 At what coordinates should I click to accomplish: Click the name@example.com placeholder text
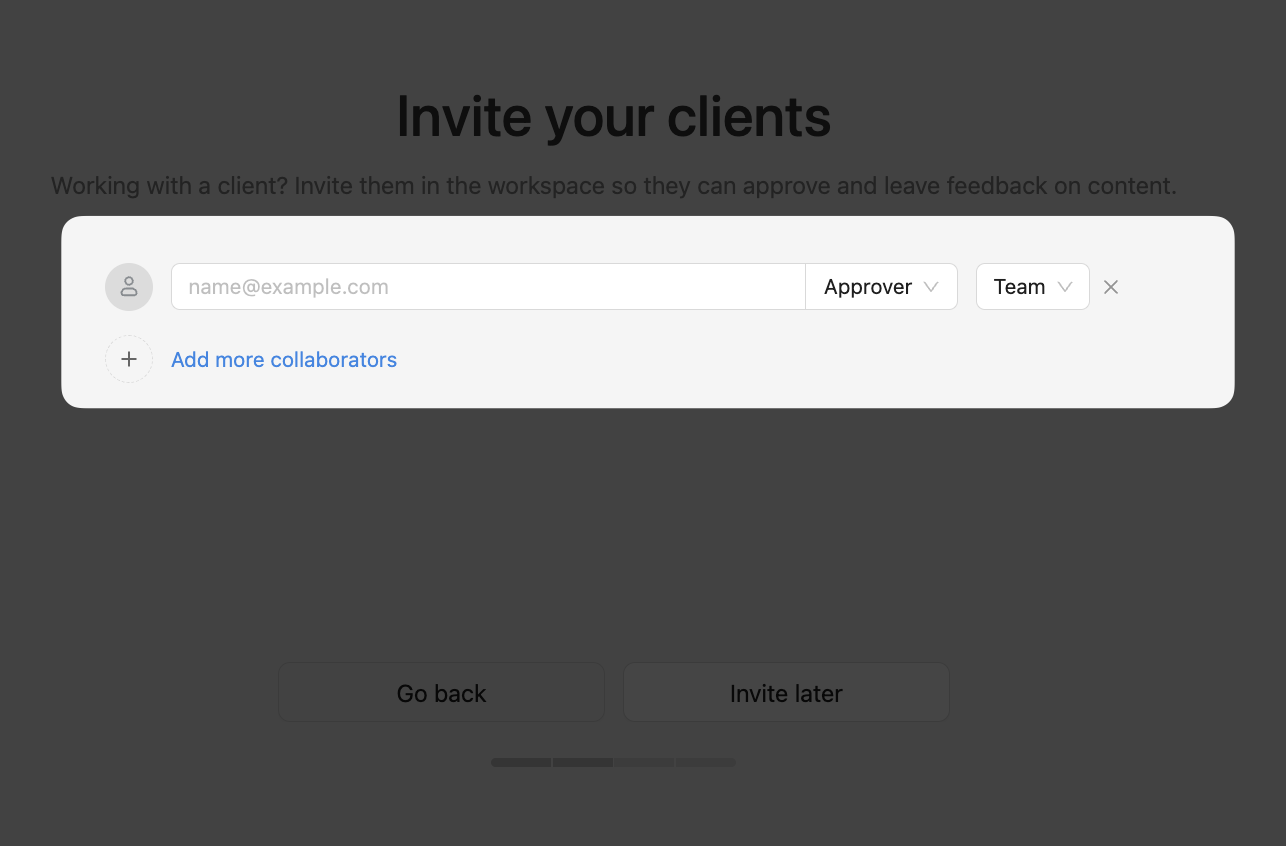[x=289, y=287]
